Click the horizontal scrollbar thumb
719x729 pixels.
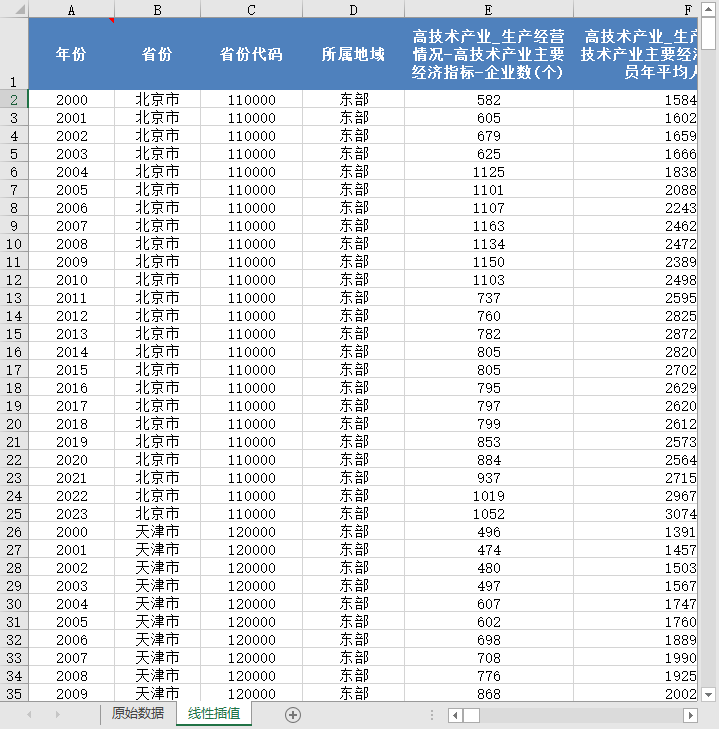pyautogui.click(x=471, y=715)
